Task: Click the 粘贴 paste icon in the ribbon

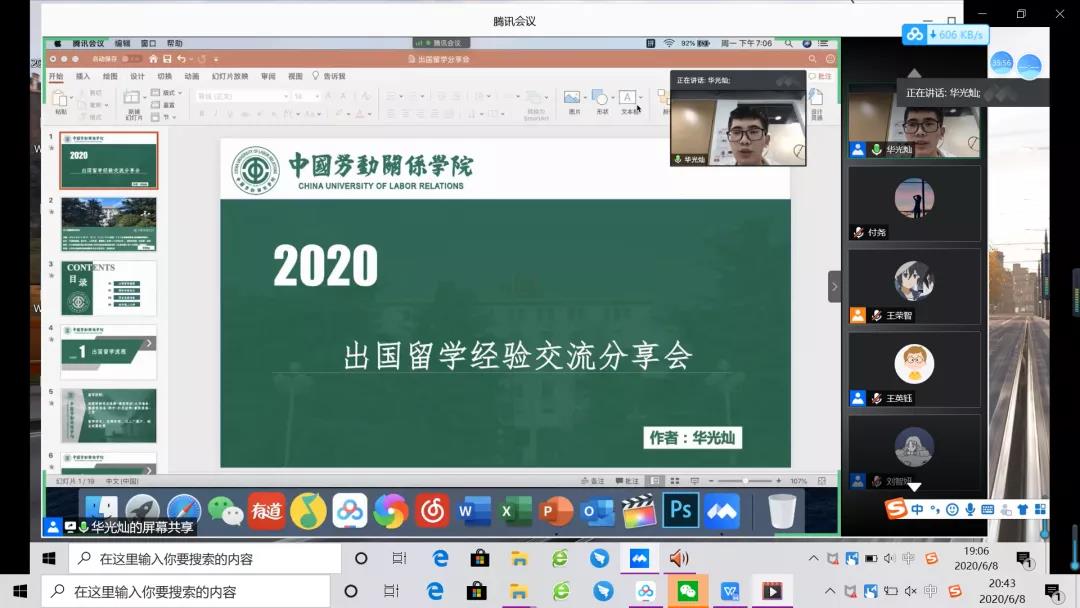Action: [60, 98]
